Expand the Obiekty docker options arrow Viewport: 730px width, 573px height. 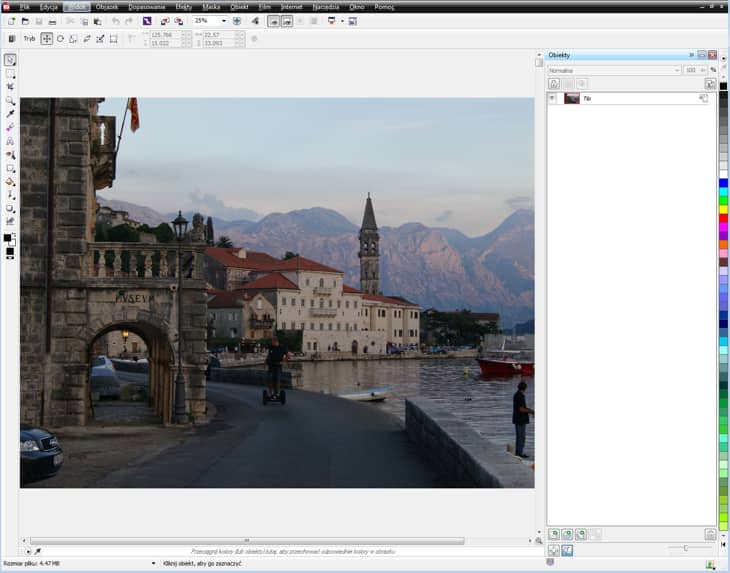(690, 55)
